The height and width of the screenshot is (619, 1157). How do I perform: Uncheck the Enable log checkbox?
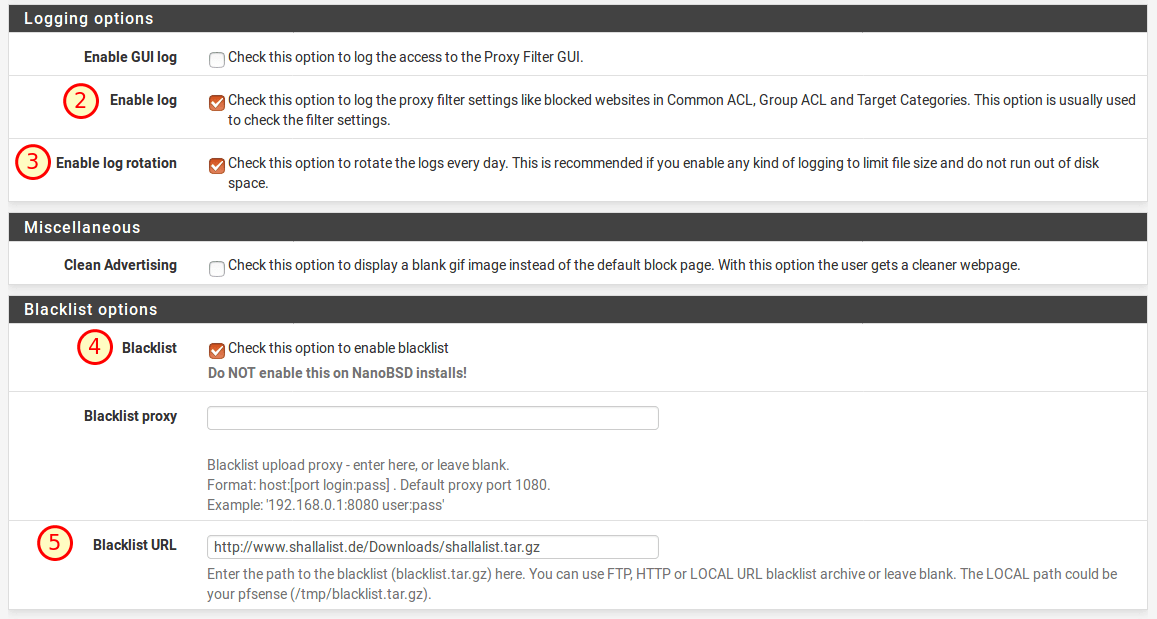click(x=217, y=102)
